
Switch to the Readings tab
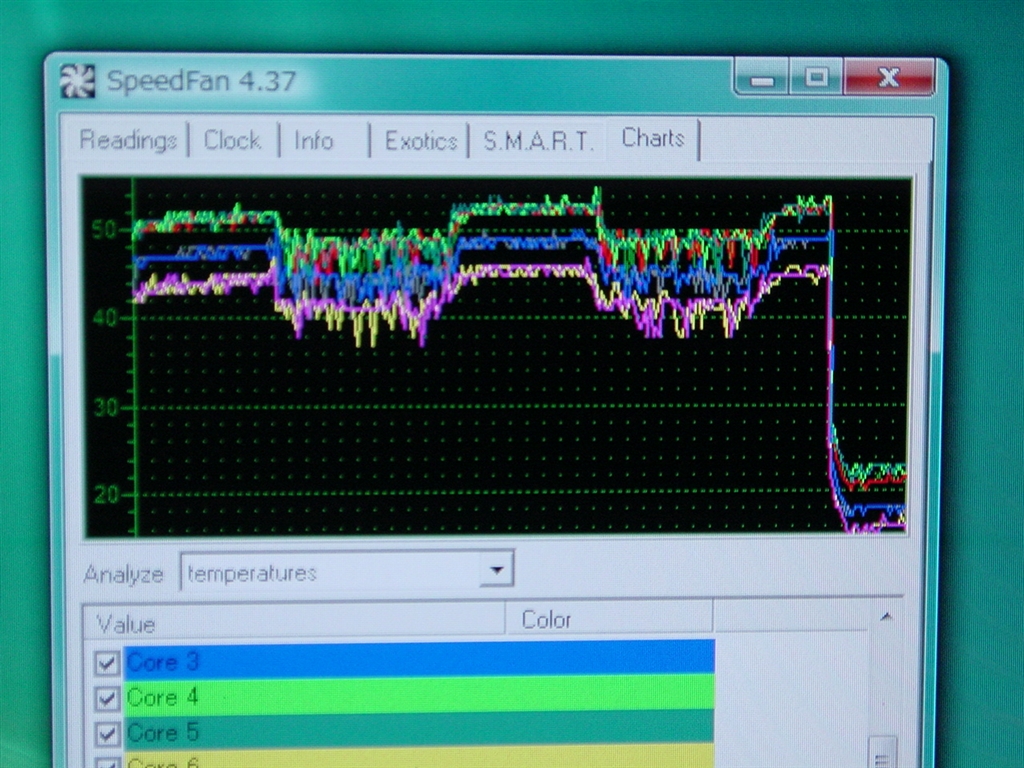click(x=127, y=141)
